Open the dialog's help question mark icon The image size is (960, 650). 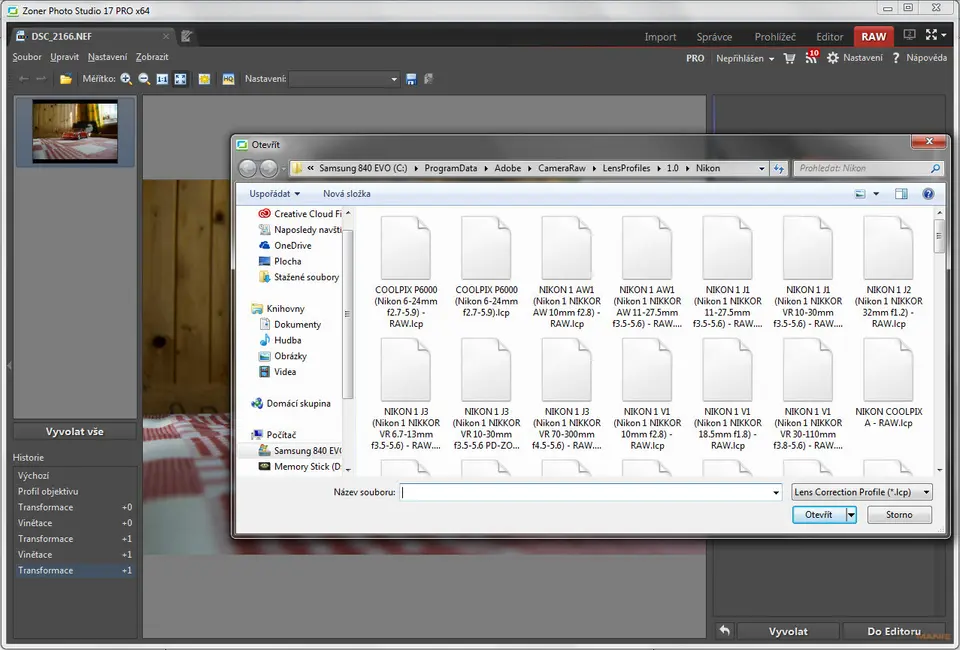(x=928, y=194)
